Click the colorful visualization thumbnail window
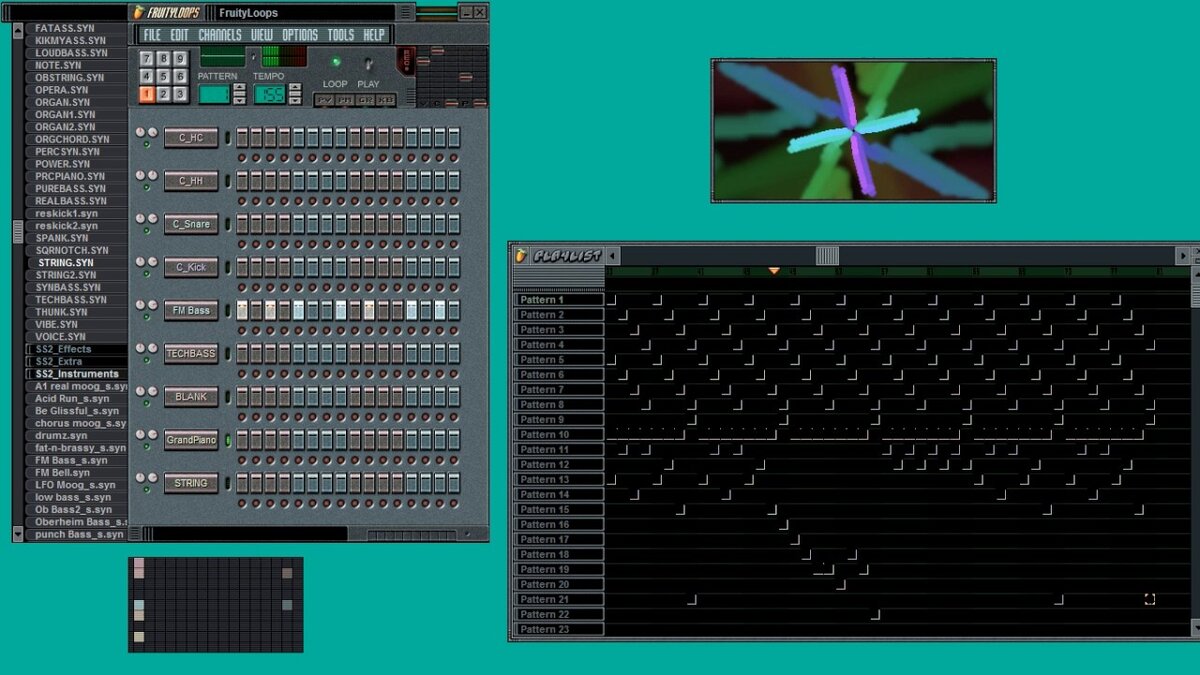1200x675 pixels. (x=853, y=130)
